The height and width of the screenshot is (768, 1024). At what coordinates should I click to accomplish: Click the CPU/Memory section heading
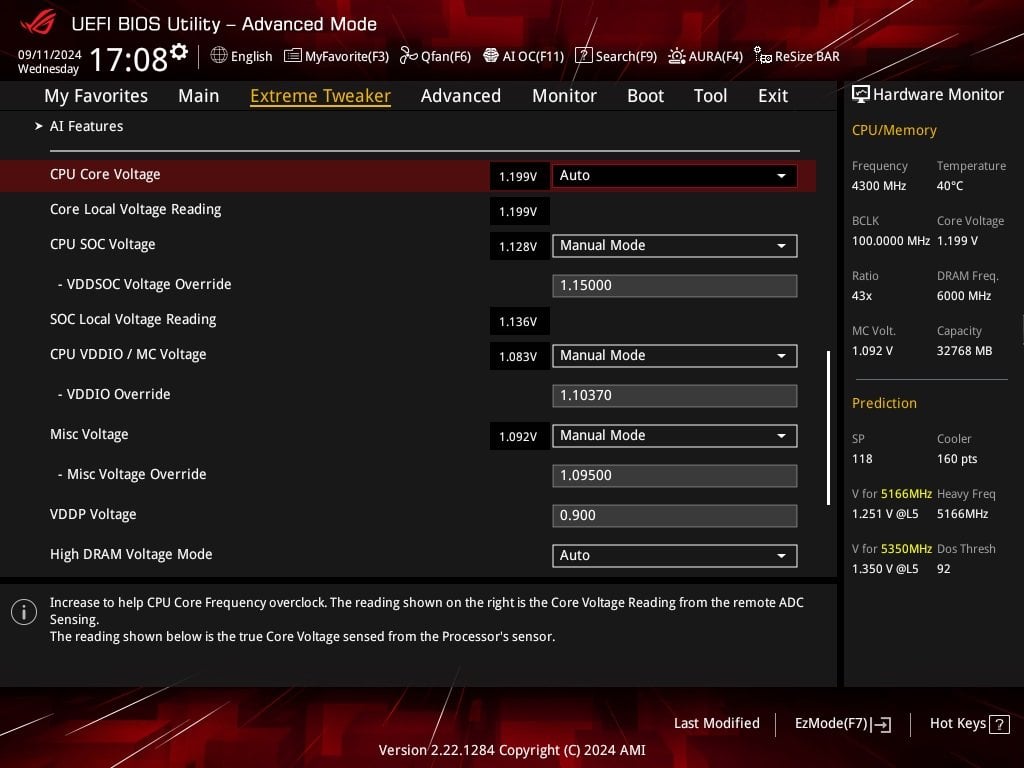(894, 131)
